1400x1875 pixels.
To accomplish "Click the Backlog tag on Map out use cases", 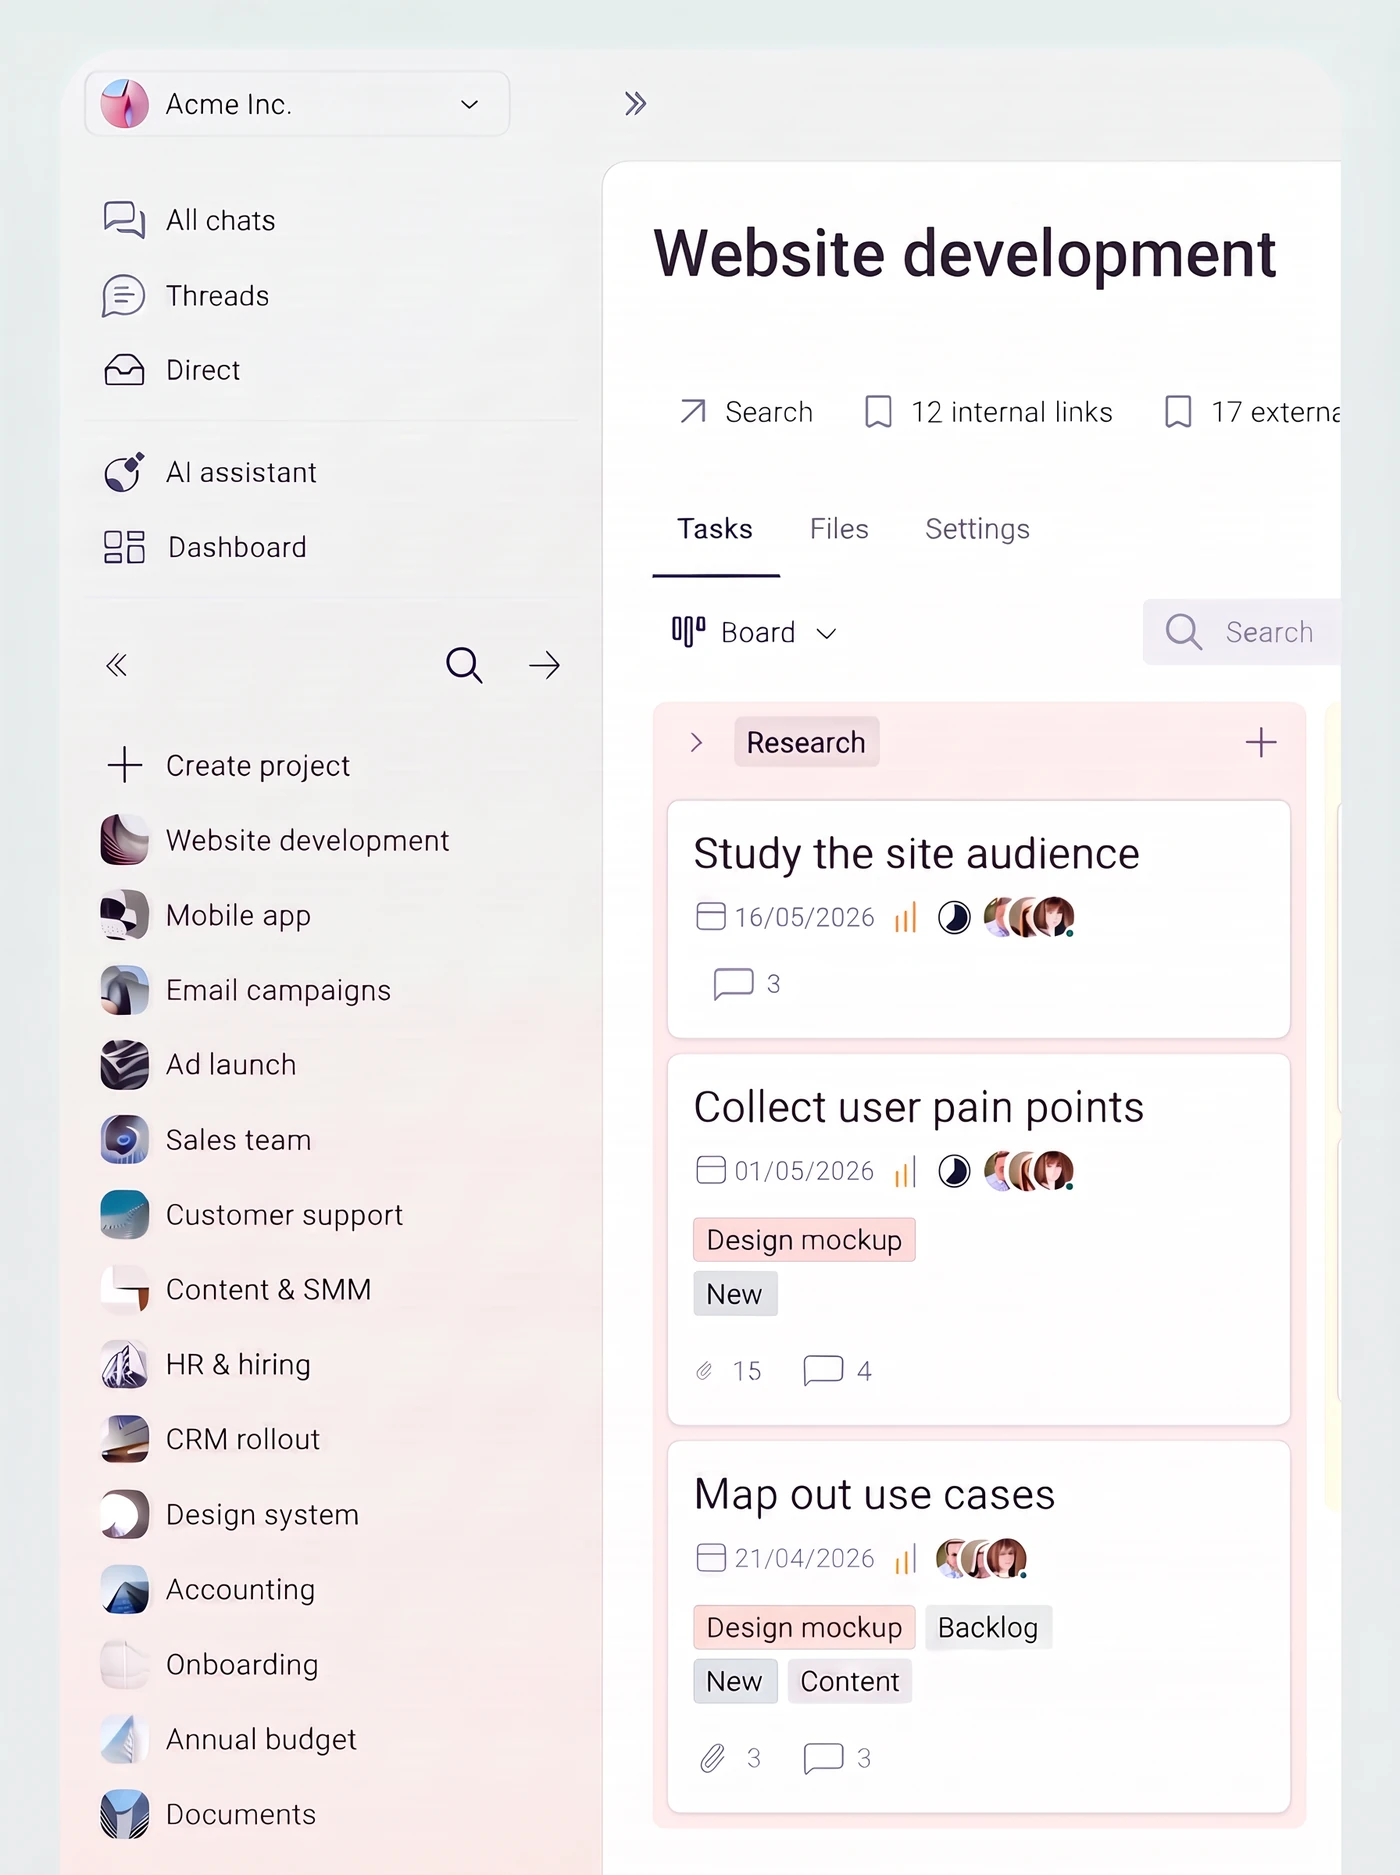I will click(x=988, y=1627).
